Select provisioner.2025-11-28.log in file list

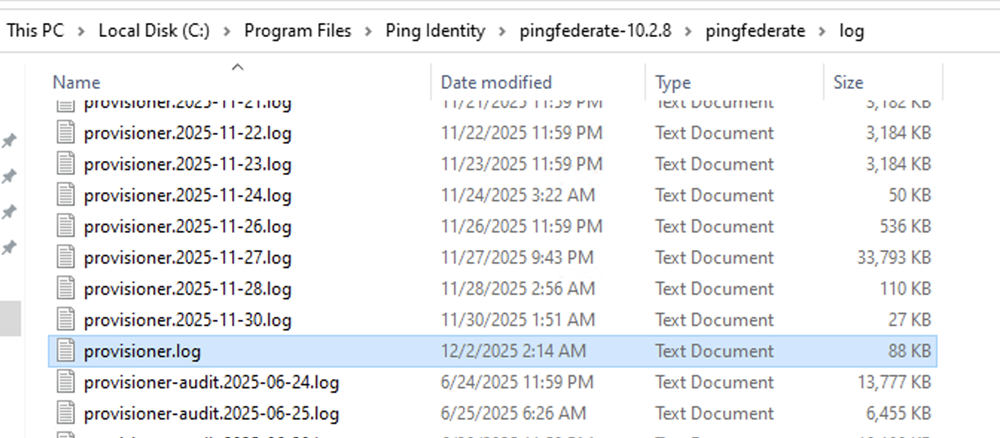pos(188,289)
